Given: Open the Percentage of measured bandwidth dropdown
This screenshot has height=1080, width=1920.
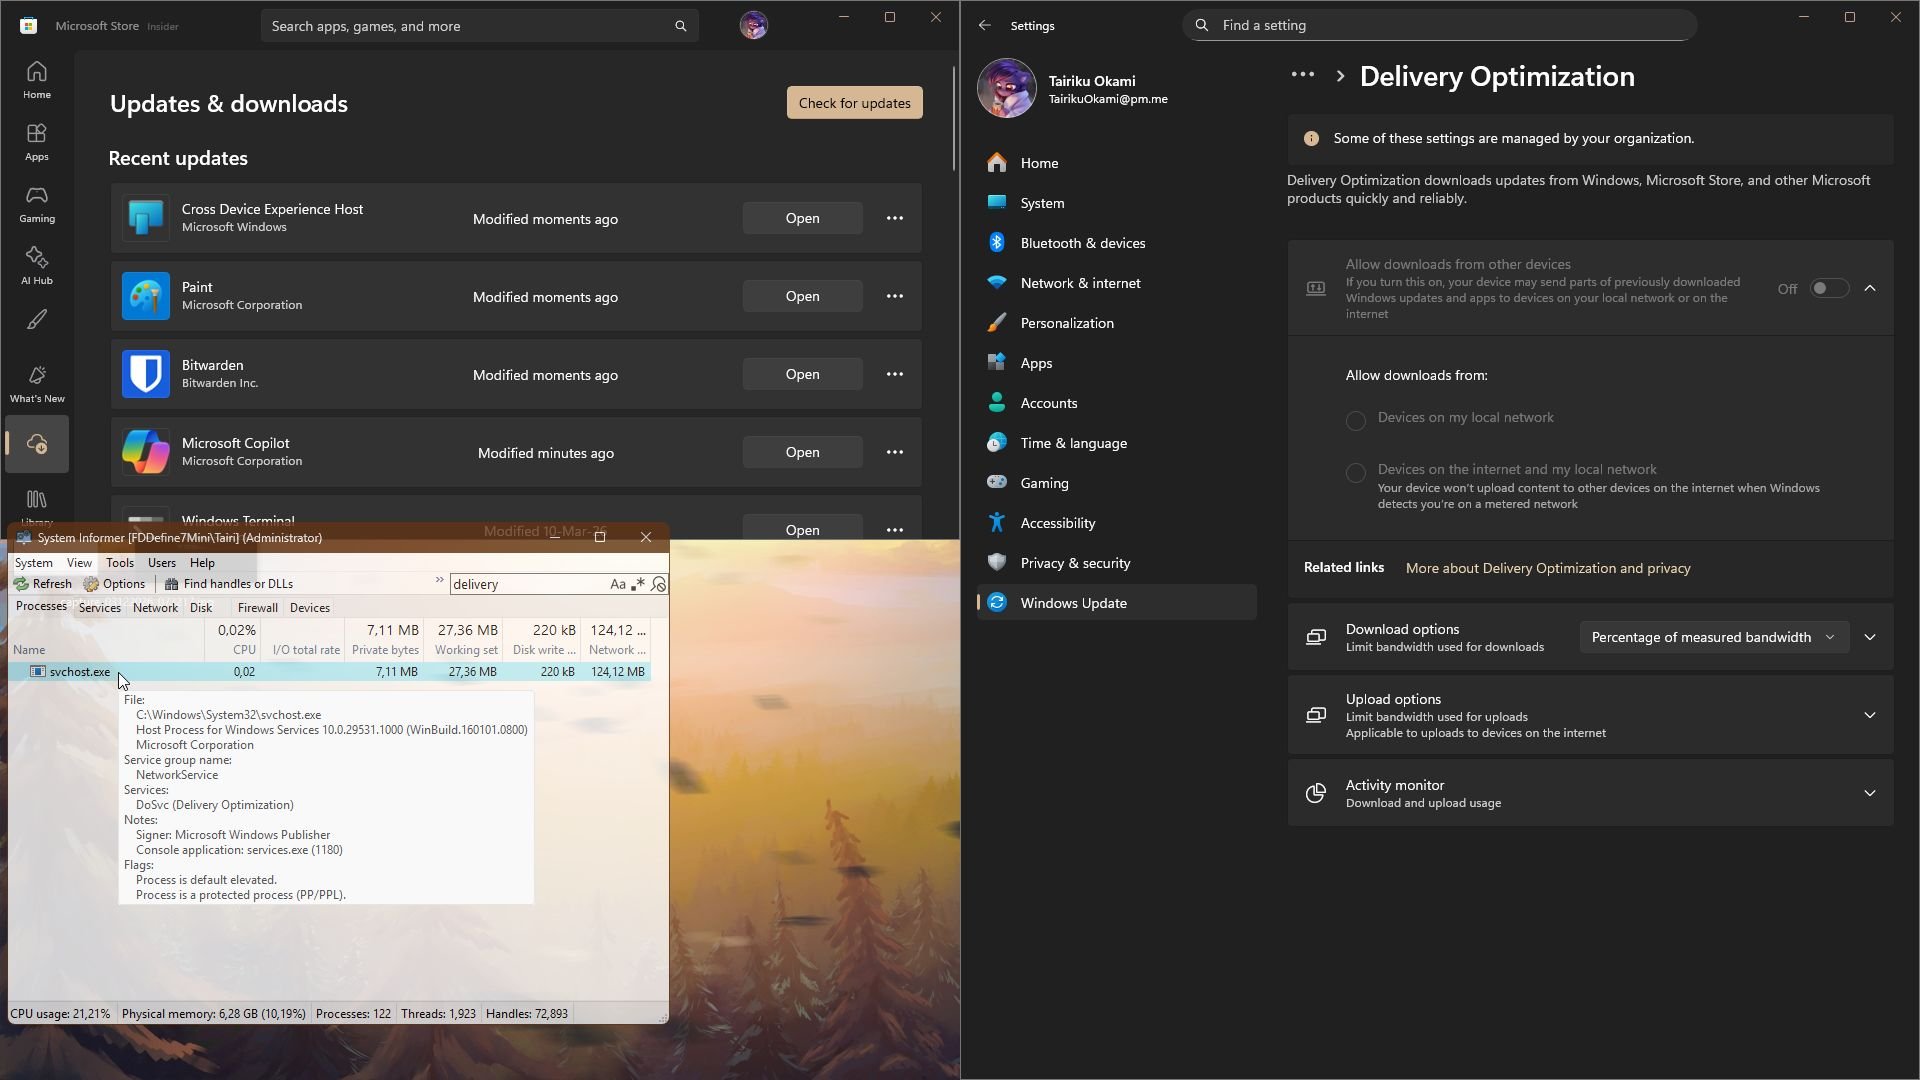Looking at the screenshot, I should (x=1714, y=637).
